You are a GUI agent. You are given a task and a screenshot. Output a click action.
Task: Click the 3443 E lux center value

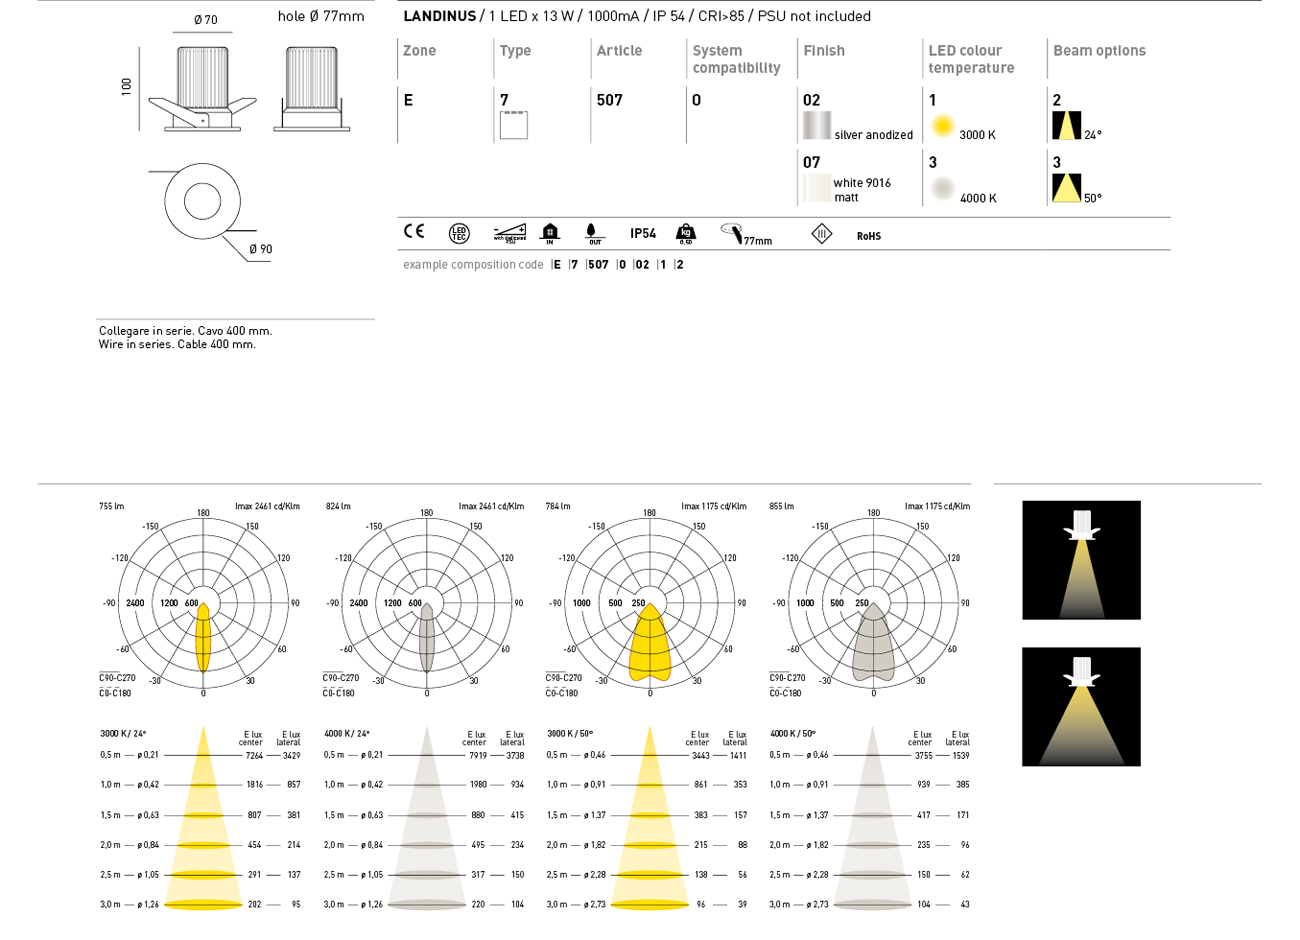[701, 756]
